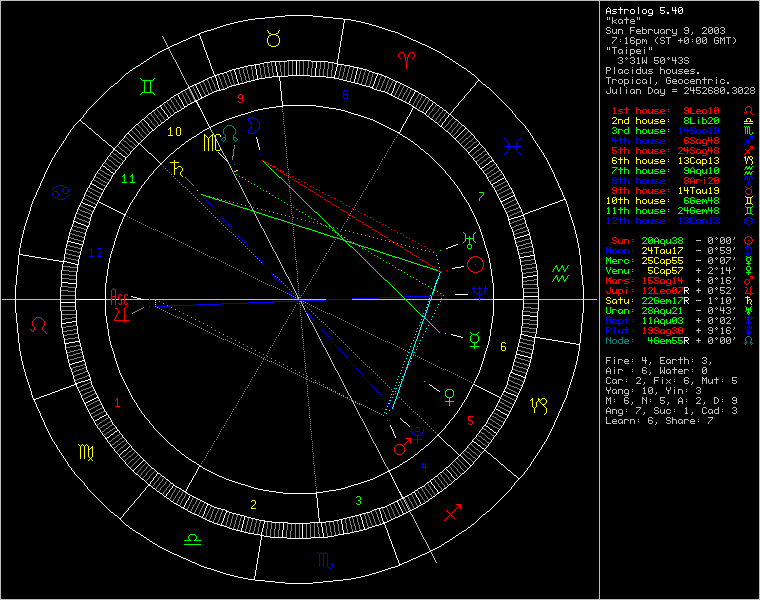Click the 2nd house 8Lib20 row

[681, 121]
